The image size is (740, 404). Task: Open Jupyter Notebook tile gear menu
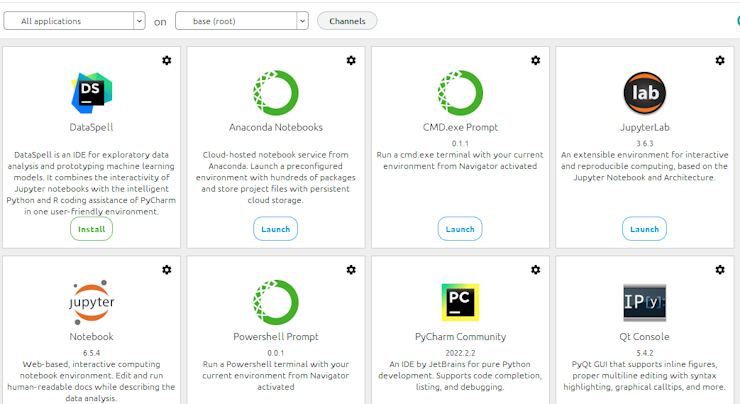pos(167,270)
